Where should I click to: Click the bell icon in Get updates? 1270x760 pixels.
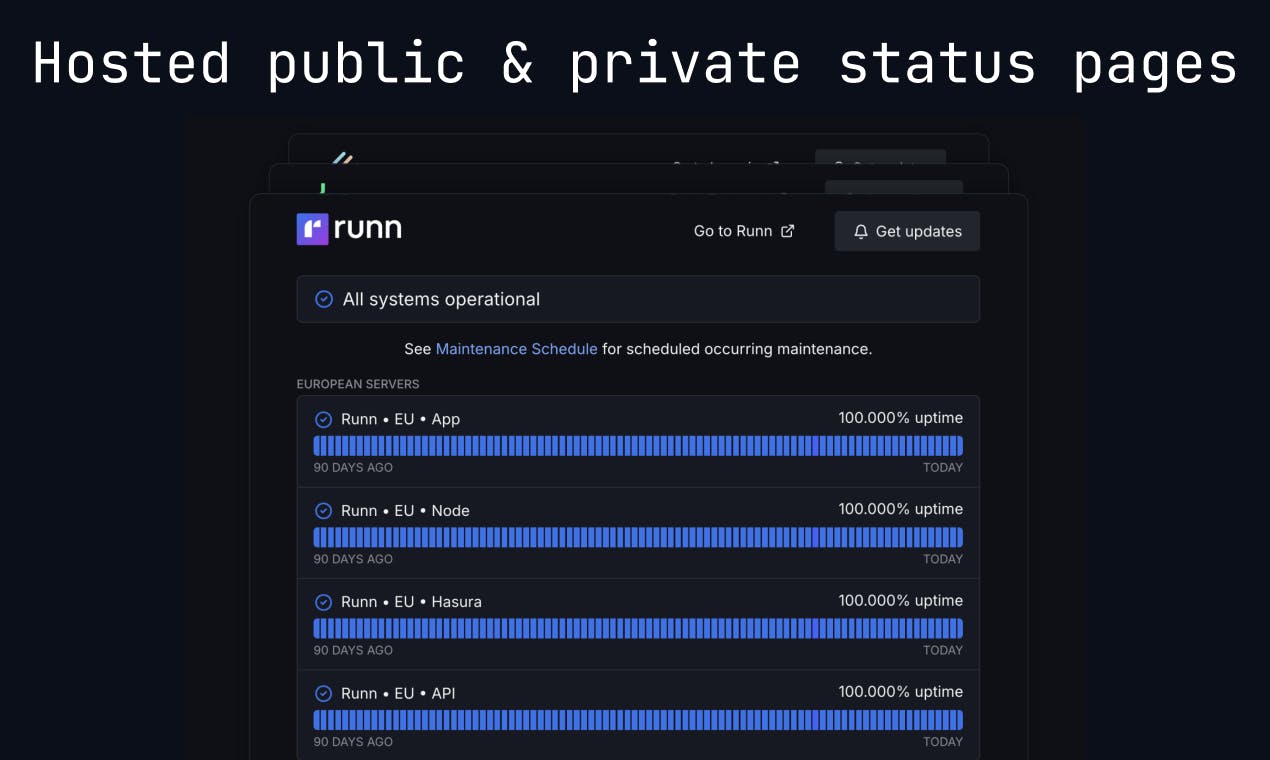click(x=861, y=231)
